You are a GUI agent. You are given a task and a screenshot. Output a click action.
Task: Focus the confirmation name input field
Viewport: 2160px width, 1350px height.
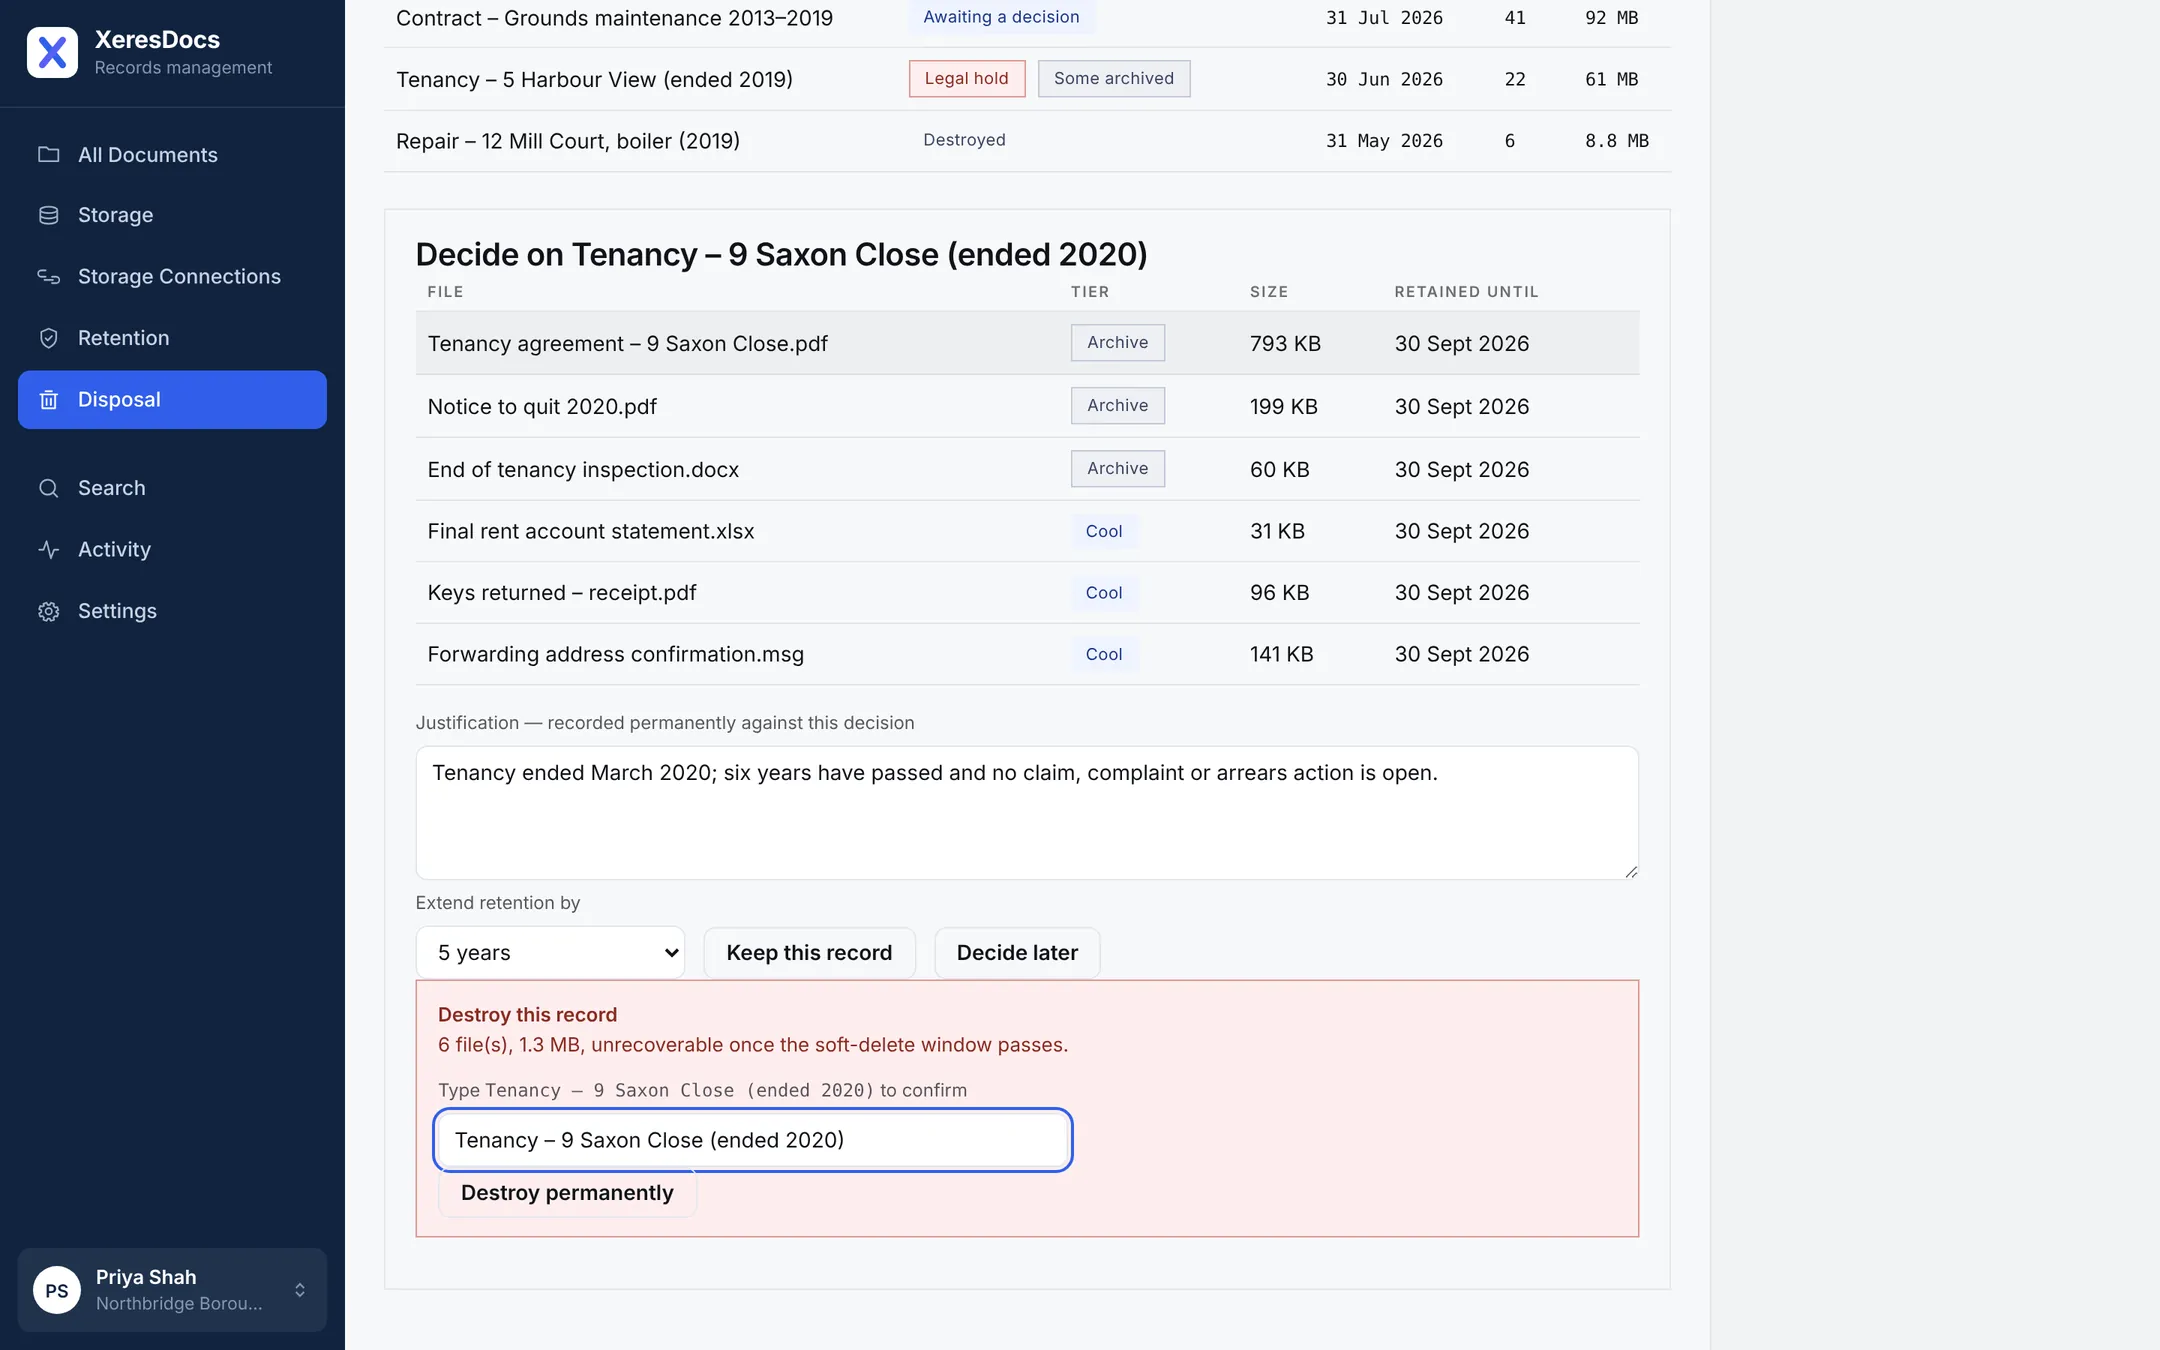[753, 1140]
